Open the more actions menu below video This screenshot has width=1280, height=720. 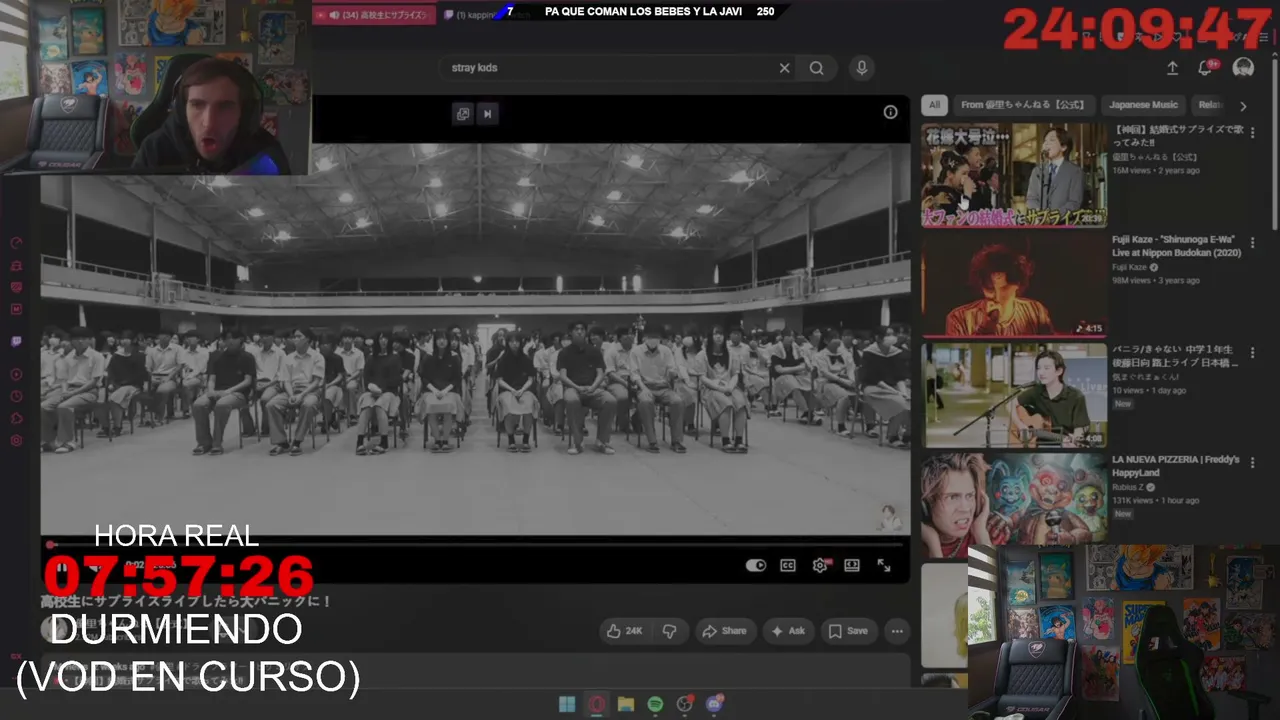point(897,631)
